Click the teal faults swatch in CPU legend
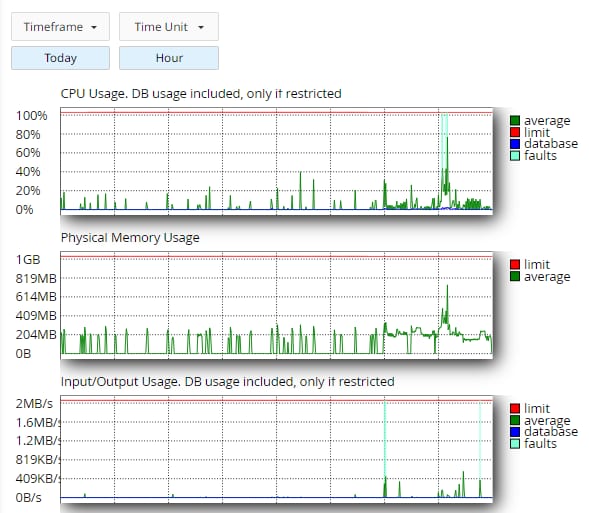589x513 pixels. coord(515,155)
